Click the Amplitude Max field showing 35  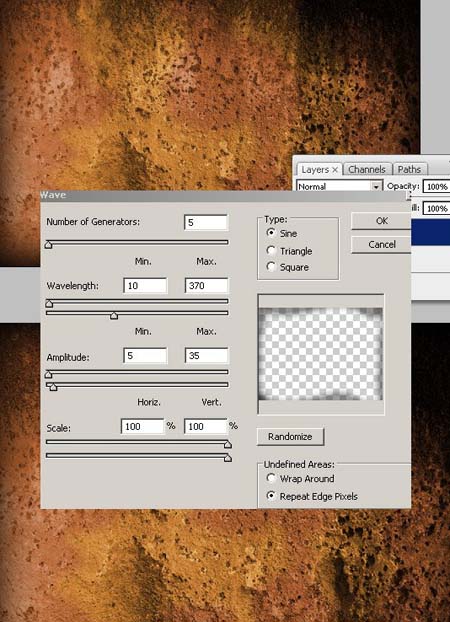coord(206,355)
